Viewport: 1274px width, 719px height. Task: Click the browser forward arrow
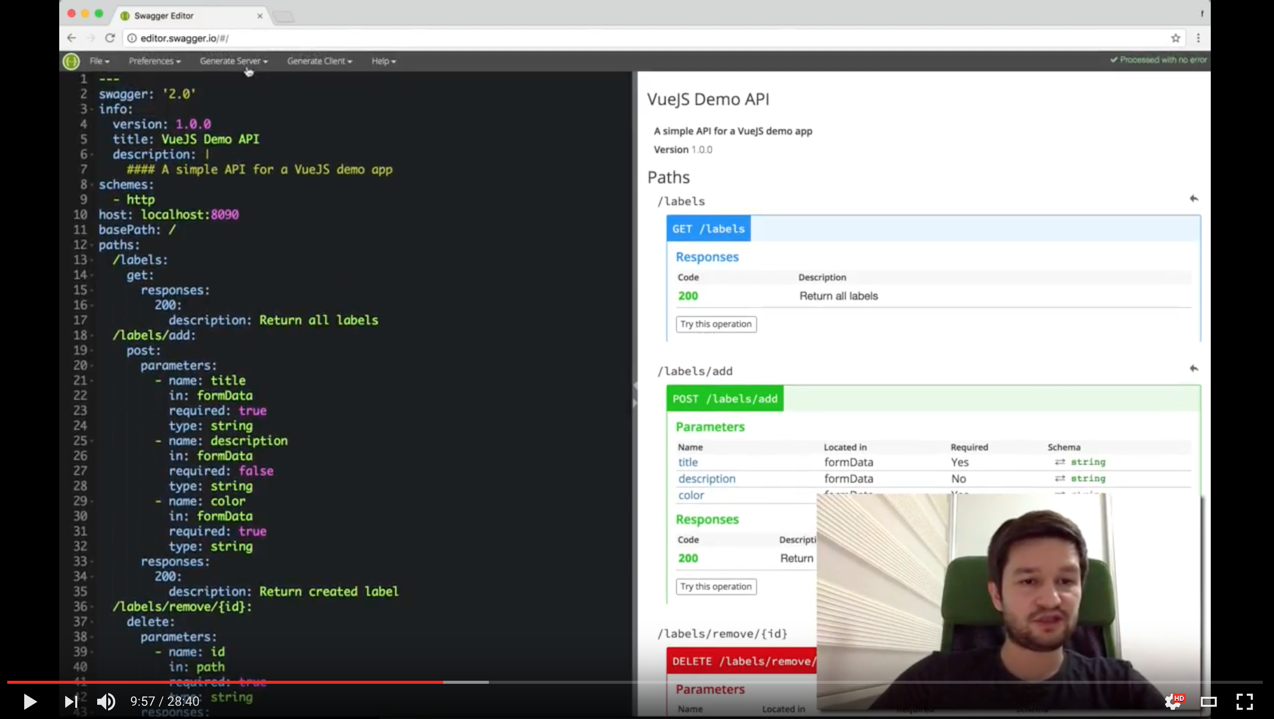pyautogui.click(x=90, y=38)
